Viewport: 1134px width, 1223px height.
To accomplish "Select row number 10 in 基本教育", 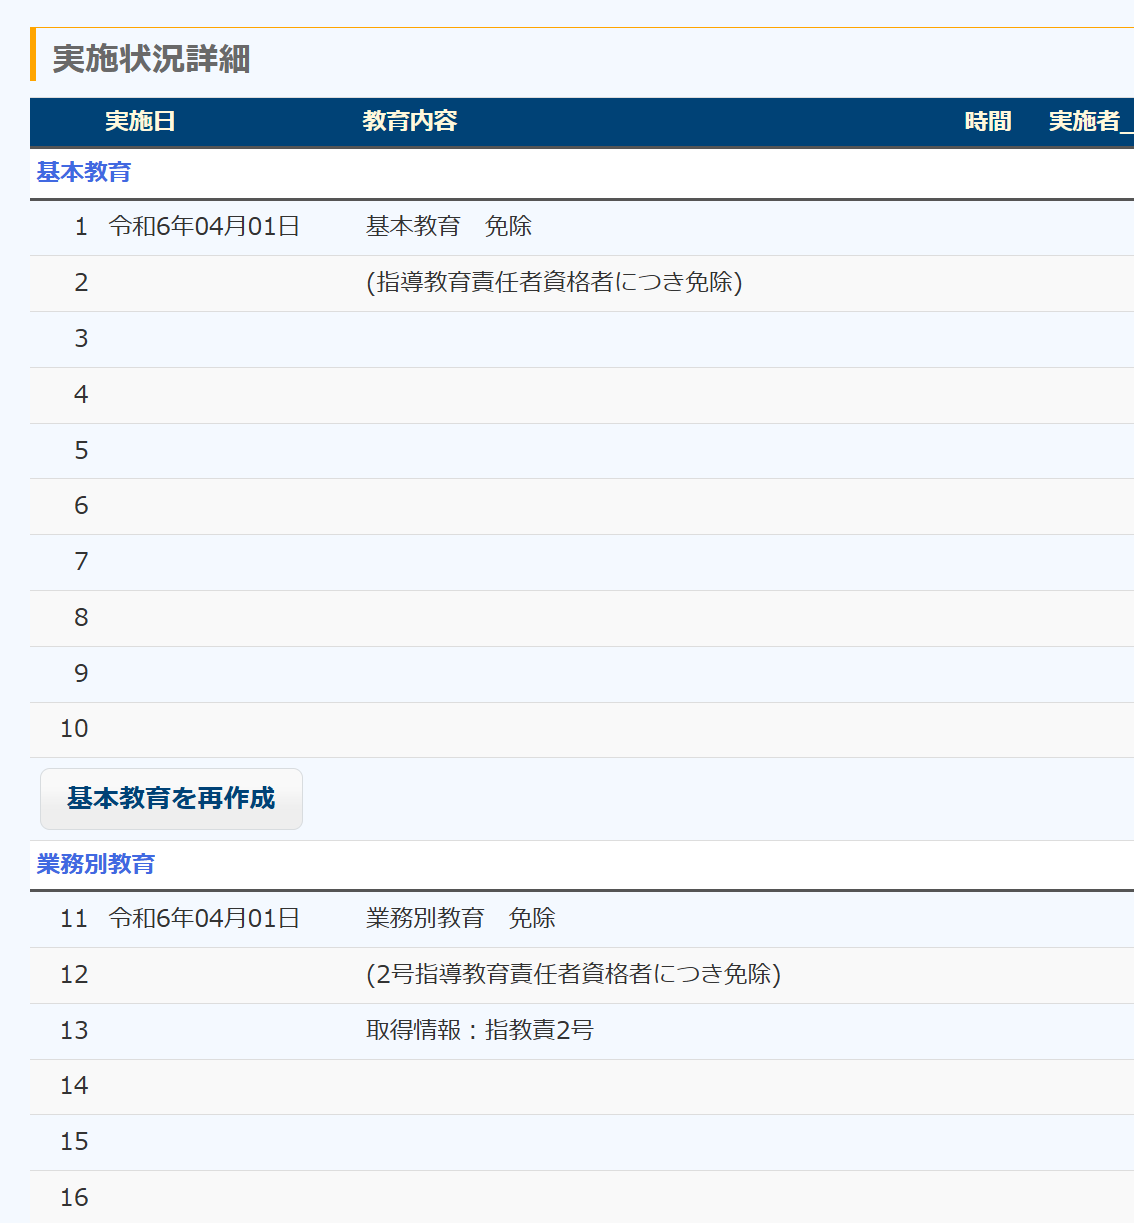I will point(75,729).
